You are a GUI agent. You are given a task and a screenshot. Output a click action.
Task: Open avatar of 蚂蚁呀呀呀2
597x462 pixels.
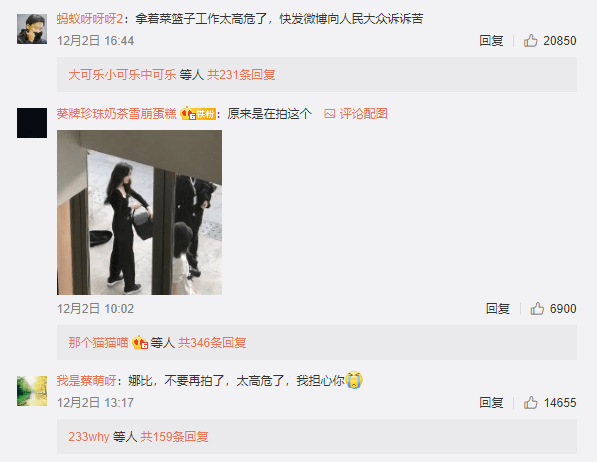coord(32,29)
